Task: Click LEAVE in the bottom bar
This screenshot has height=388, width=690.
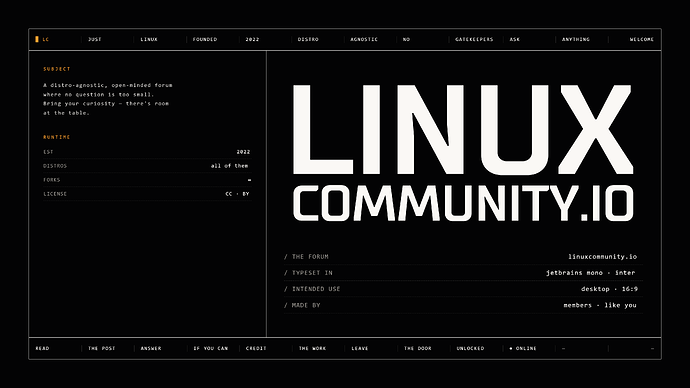Action: 360,348
